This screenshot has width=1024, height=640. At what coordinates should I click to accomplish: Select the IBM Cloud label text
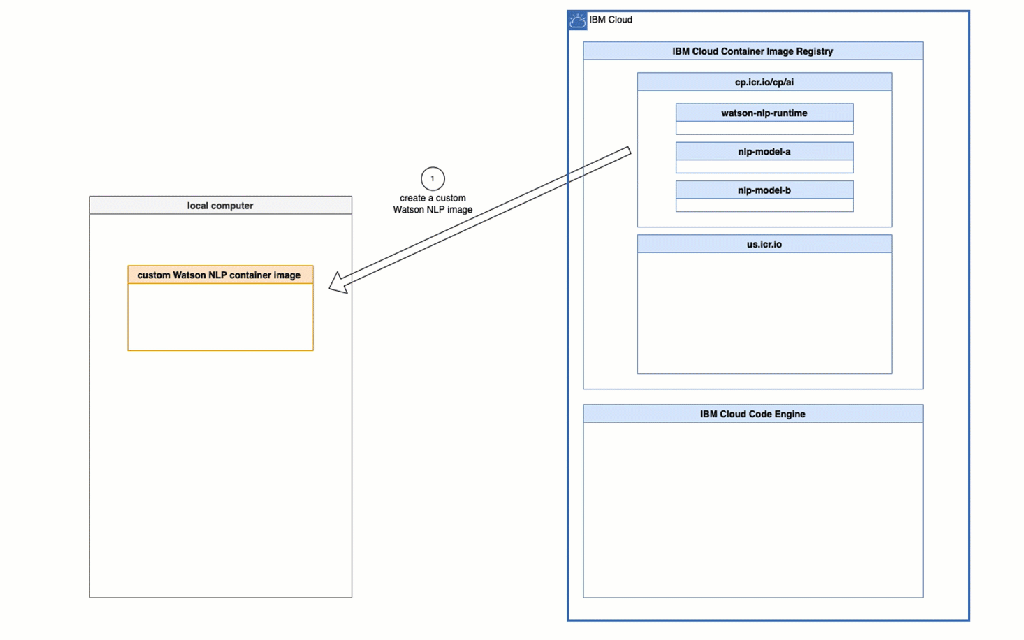point(611,20)
